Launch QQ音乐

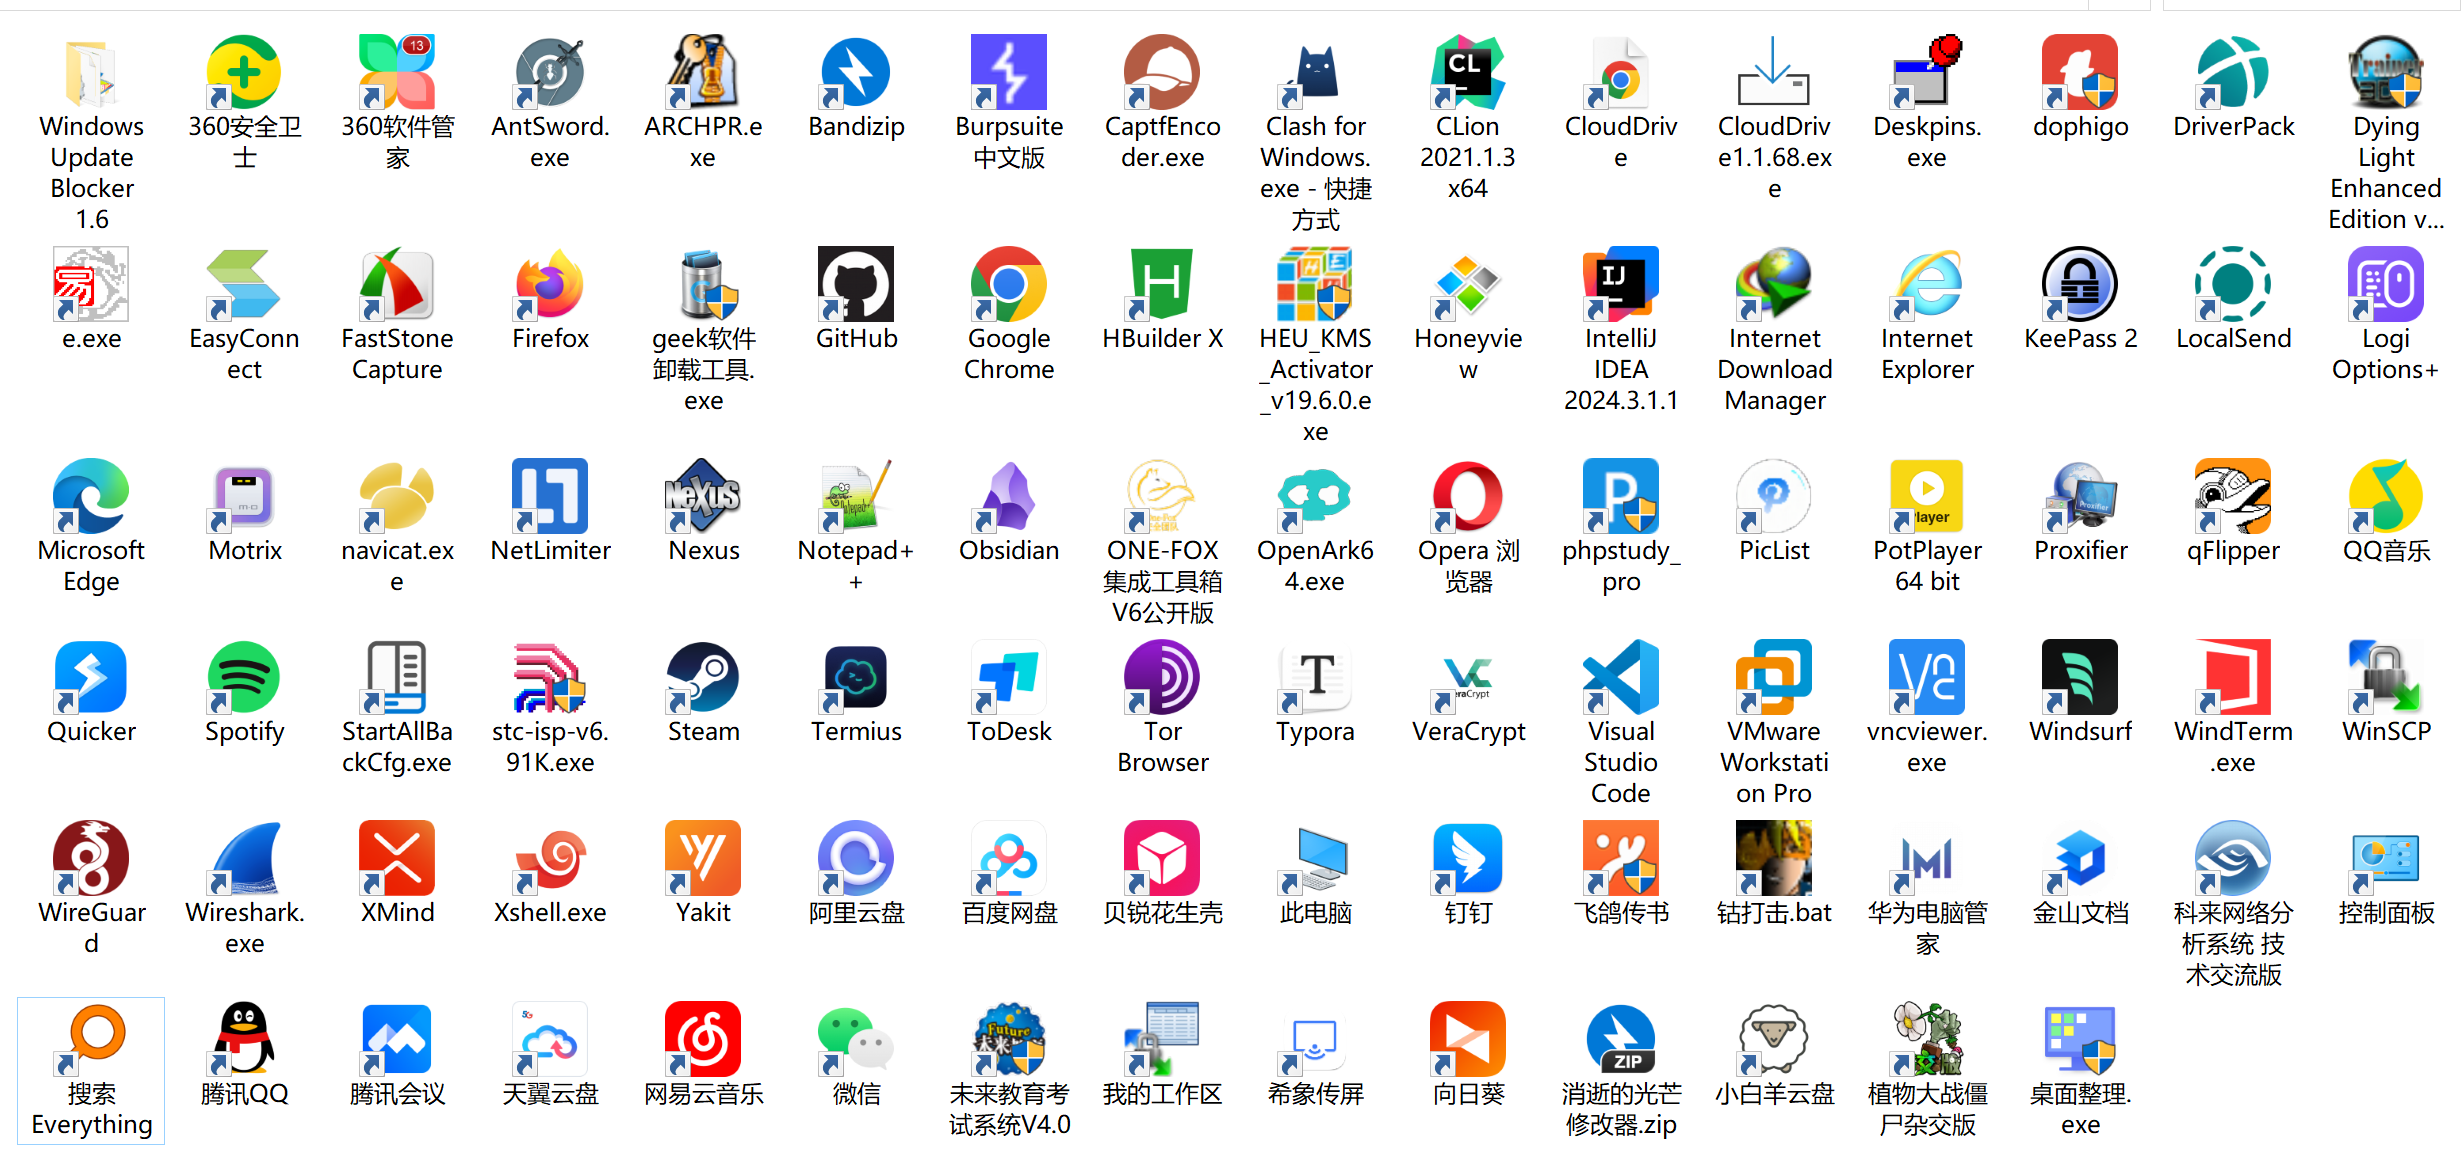click(2386, 496)
